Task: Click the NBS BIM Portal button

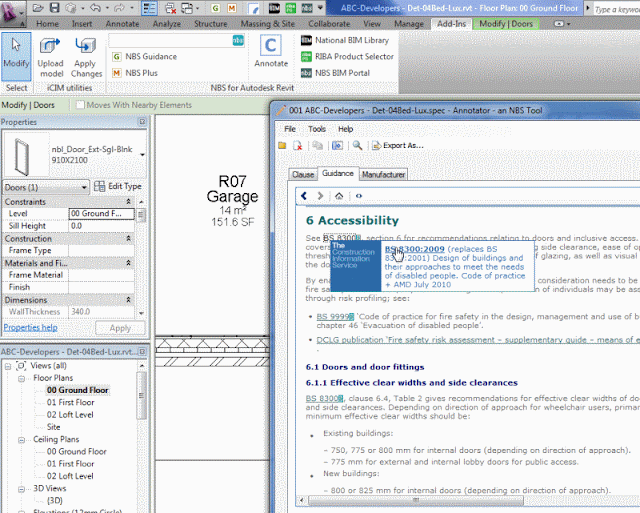Action: (x=336, y=73)
